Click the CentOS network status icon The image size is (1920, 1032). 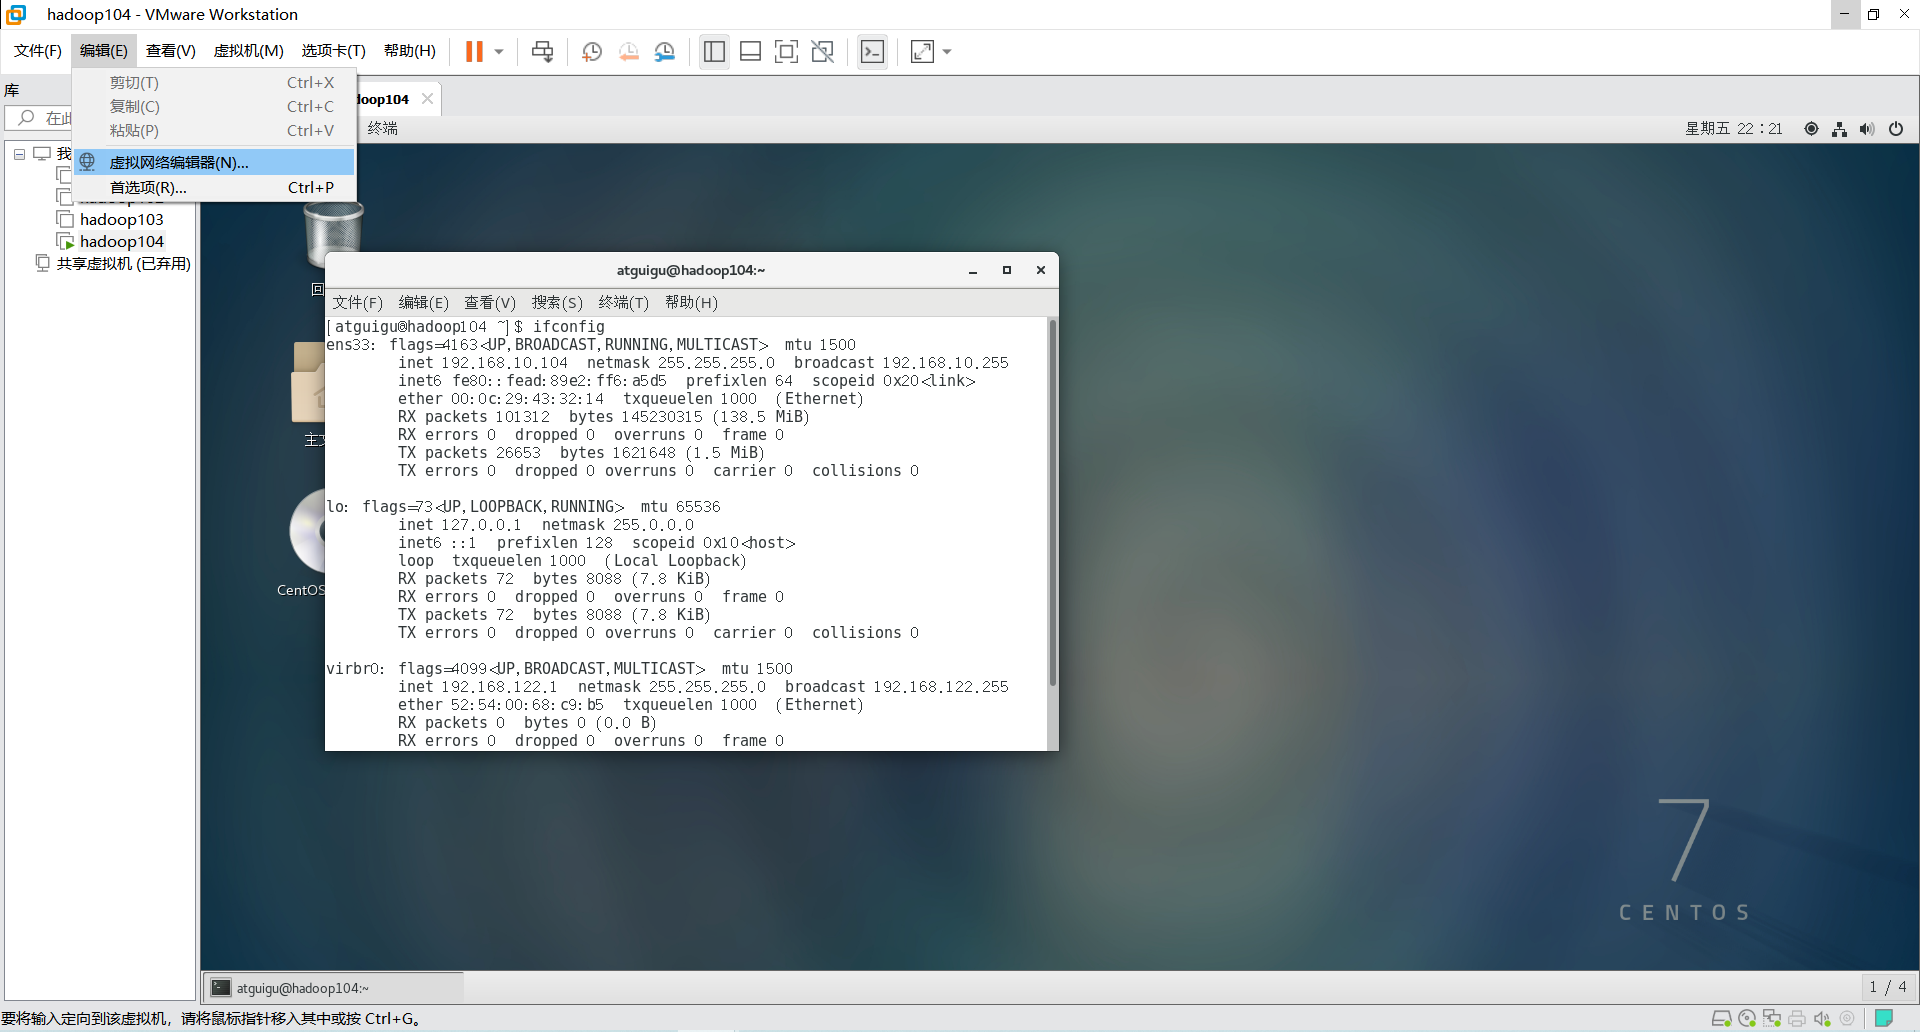[1839, 128]
